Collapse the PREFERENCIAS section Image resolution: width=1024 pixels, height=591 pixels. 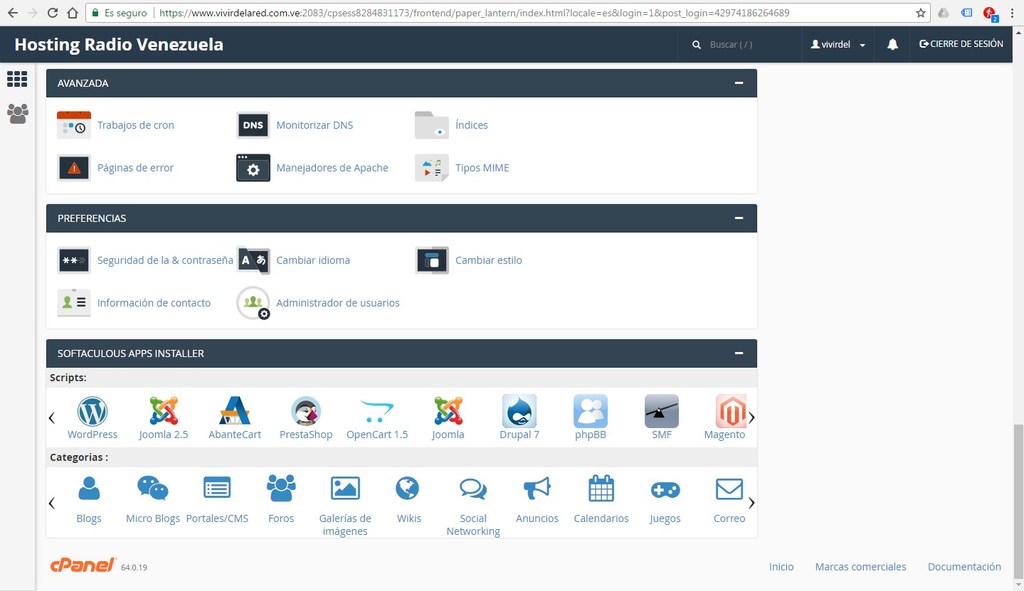(739, 218)
